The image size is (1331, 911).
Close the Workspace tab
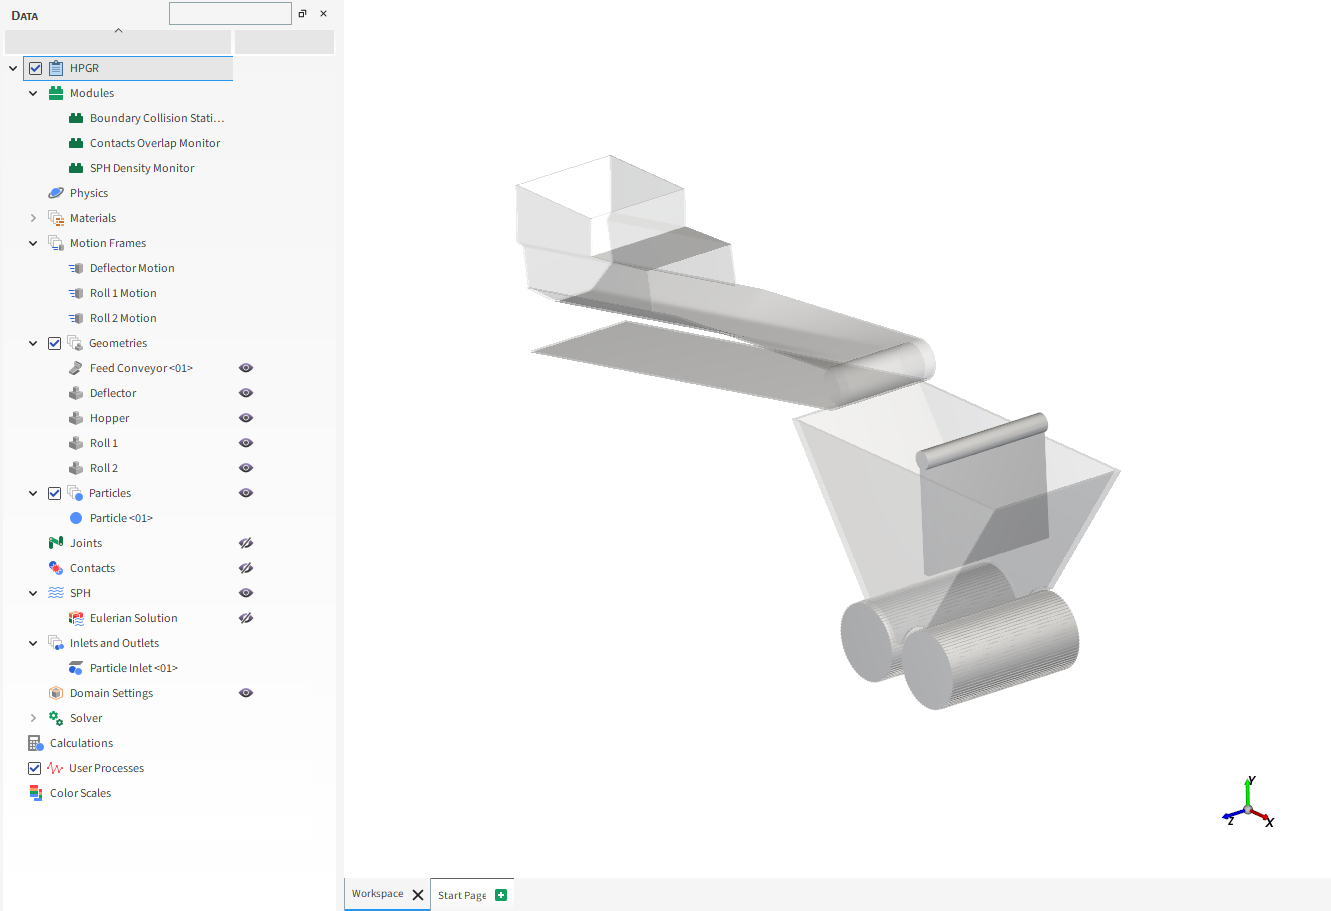click(418, 895)
